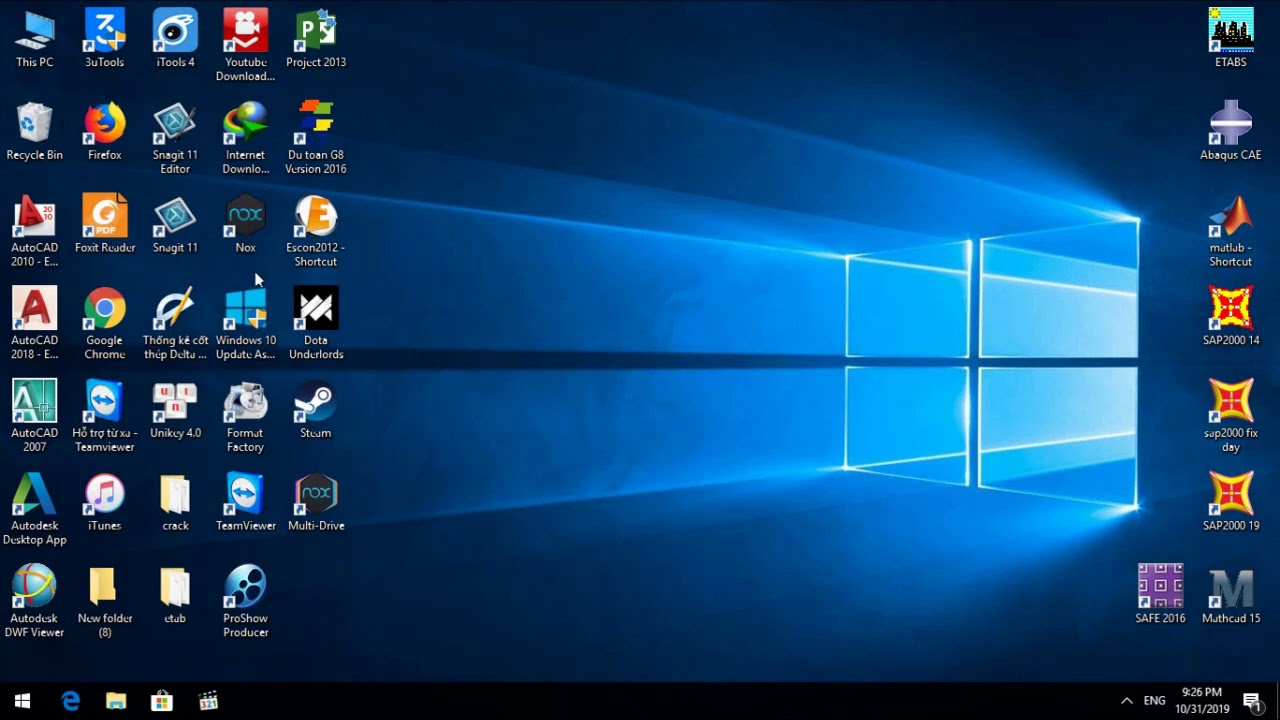The width and height of the screenshot is (1280, 720).
Task: Launch AutoCAD 2010 shortcut
Action: pyautogui.click(x=34, y=231)
